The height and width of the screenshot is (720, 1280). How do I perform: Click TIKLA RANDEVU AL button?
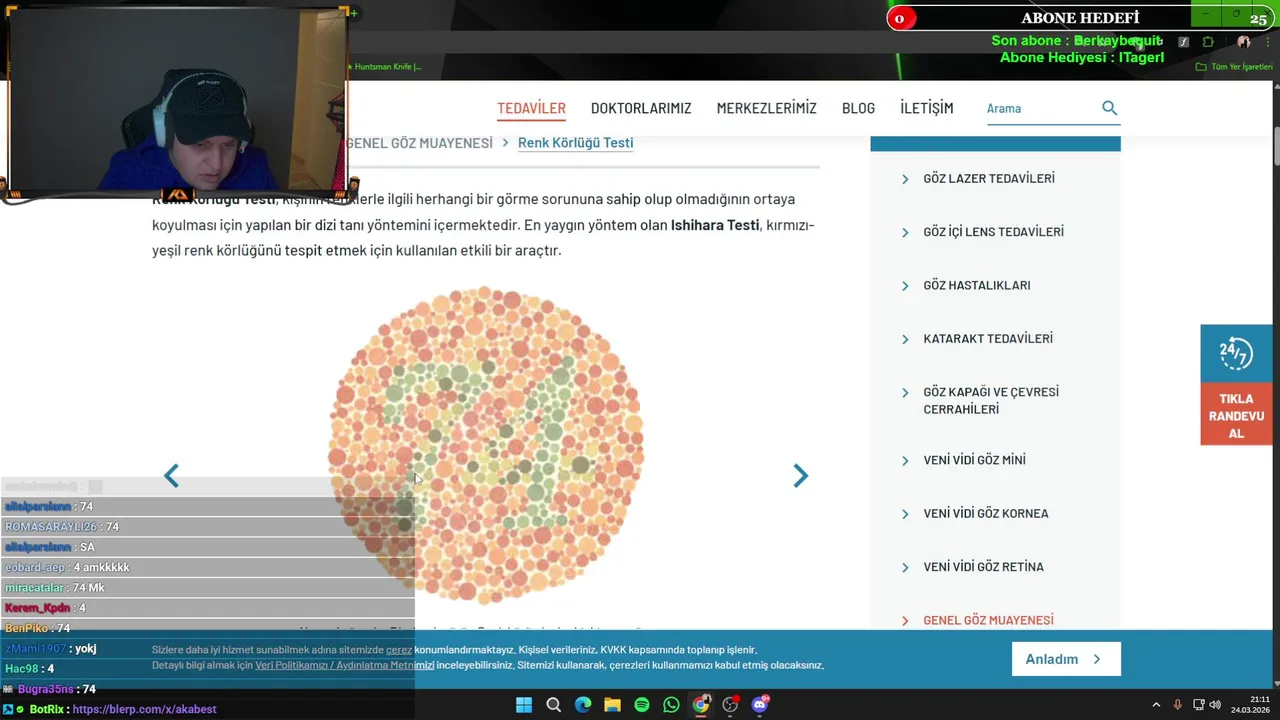click(1236, 416)
